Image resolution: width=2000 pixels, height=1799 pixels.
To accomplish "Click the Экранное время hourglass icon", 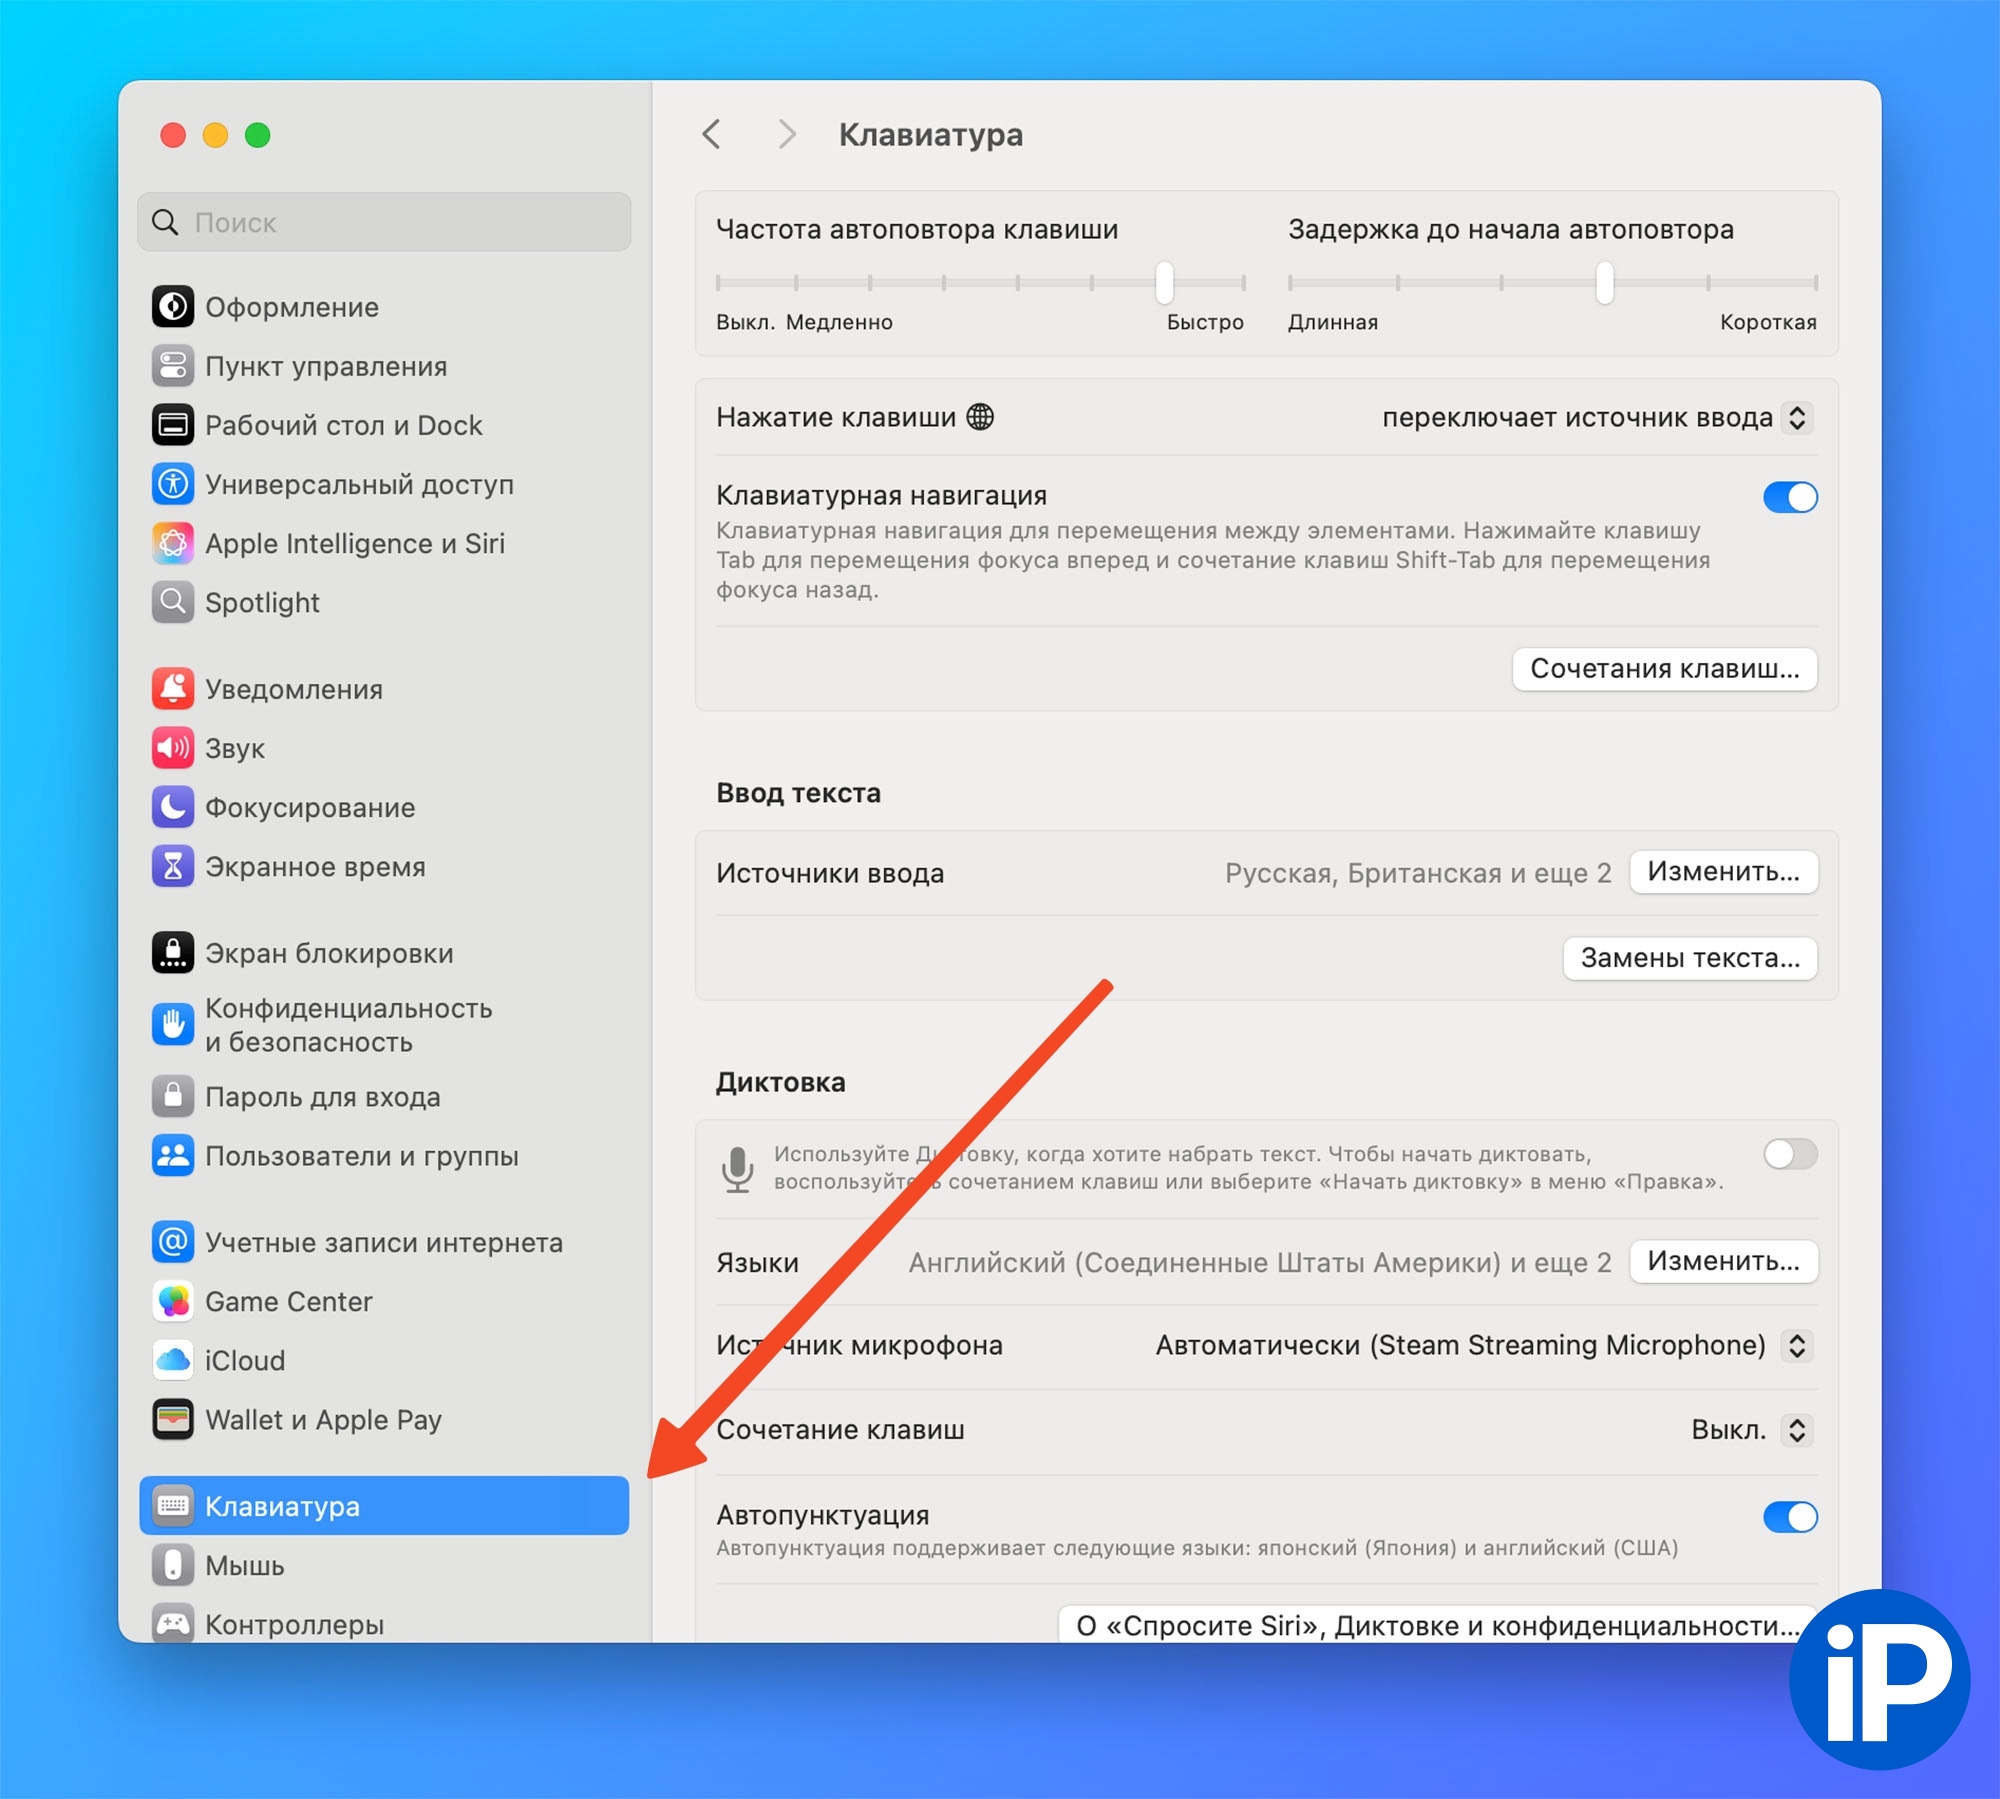I will tap(173, 866).
